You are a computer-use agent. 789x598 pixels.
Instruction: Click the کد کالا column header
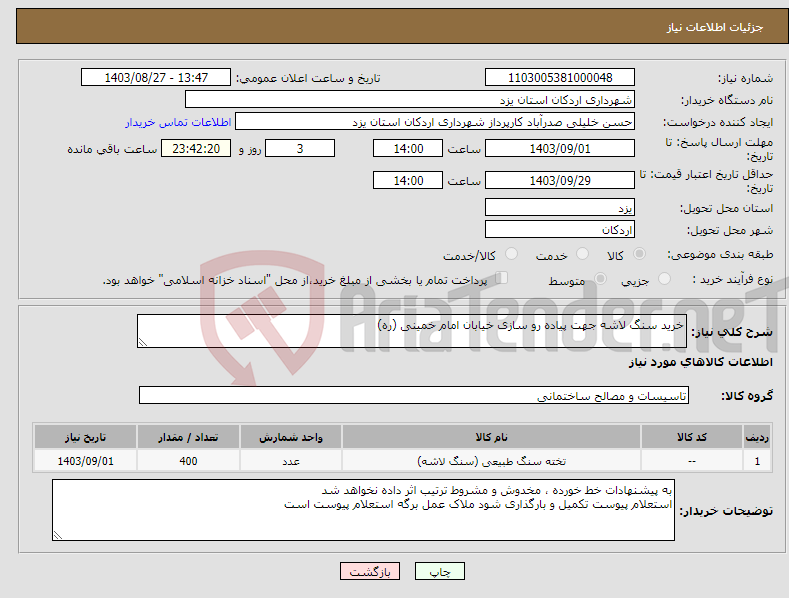click(x=692, y=437)
